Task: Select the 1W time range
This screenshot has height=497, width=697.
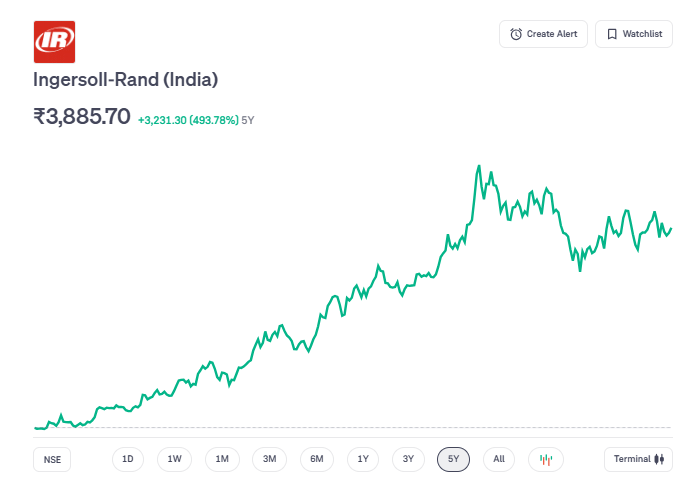Action: [x=175, y=459]
